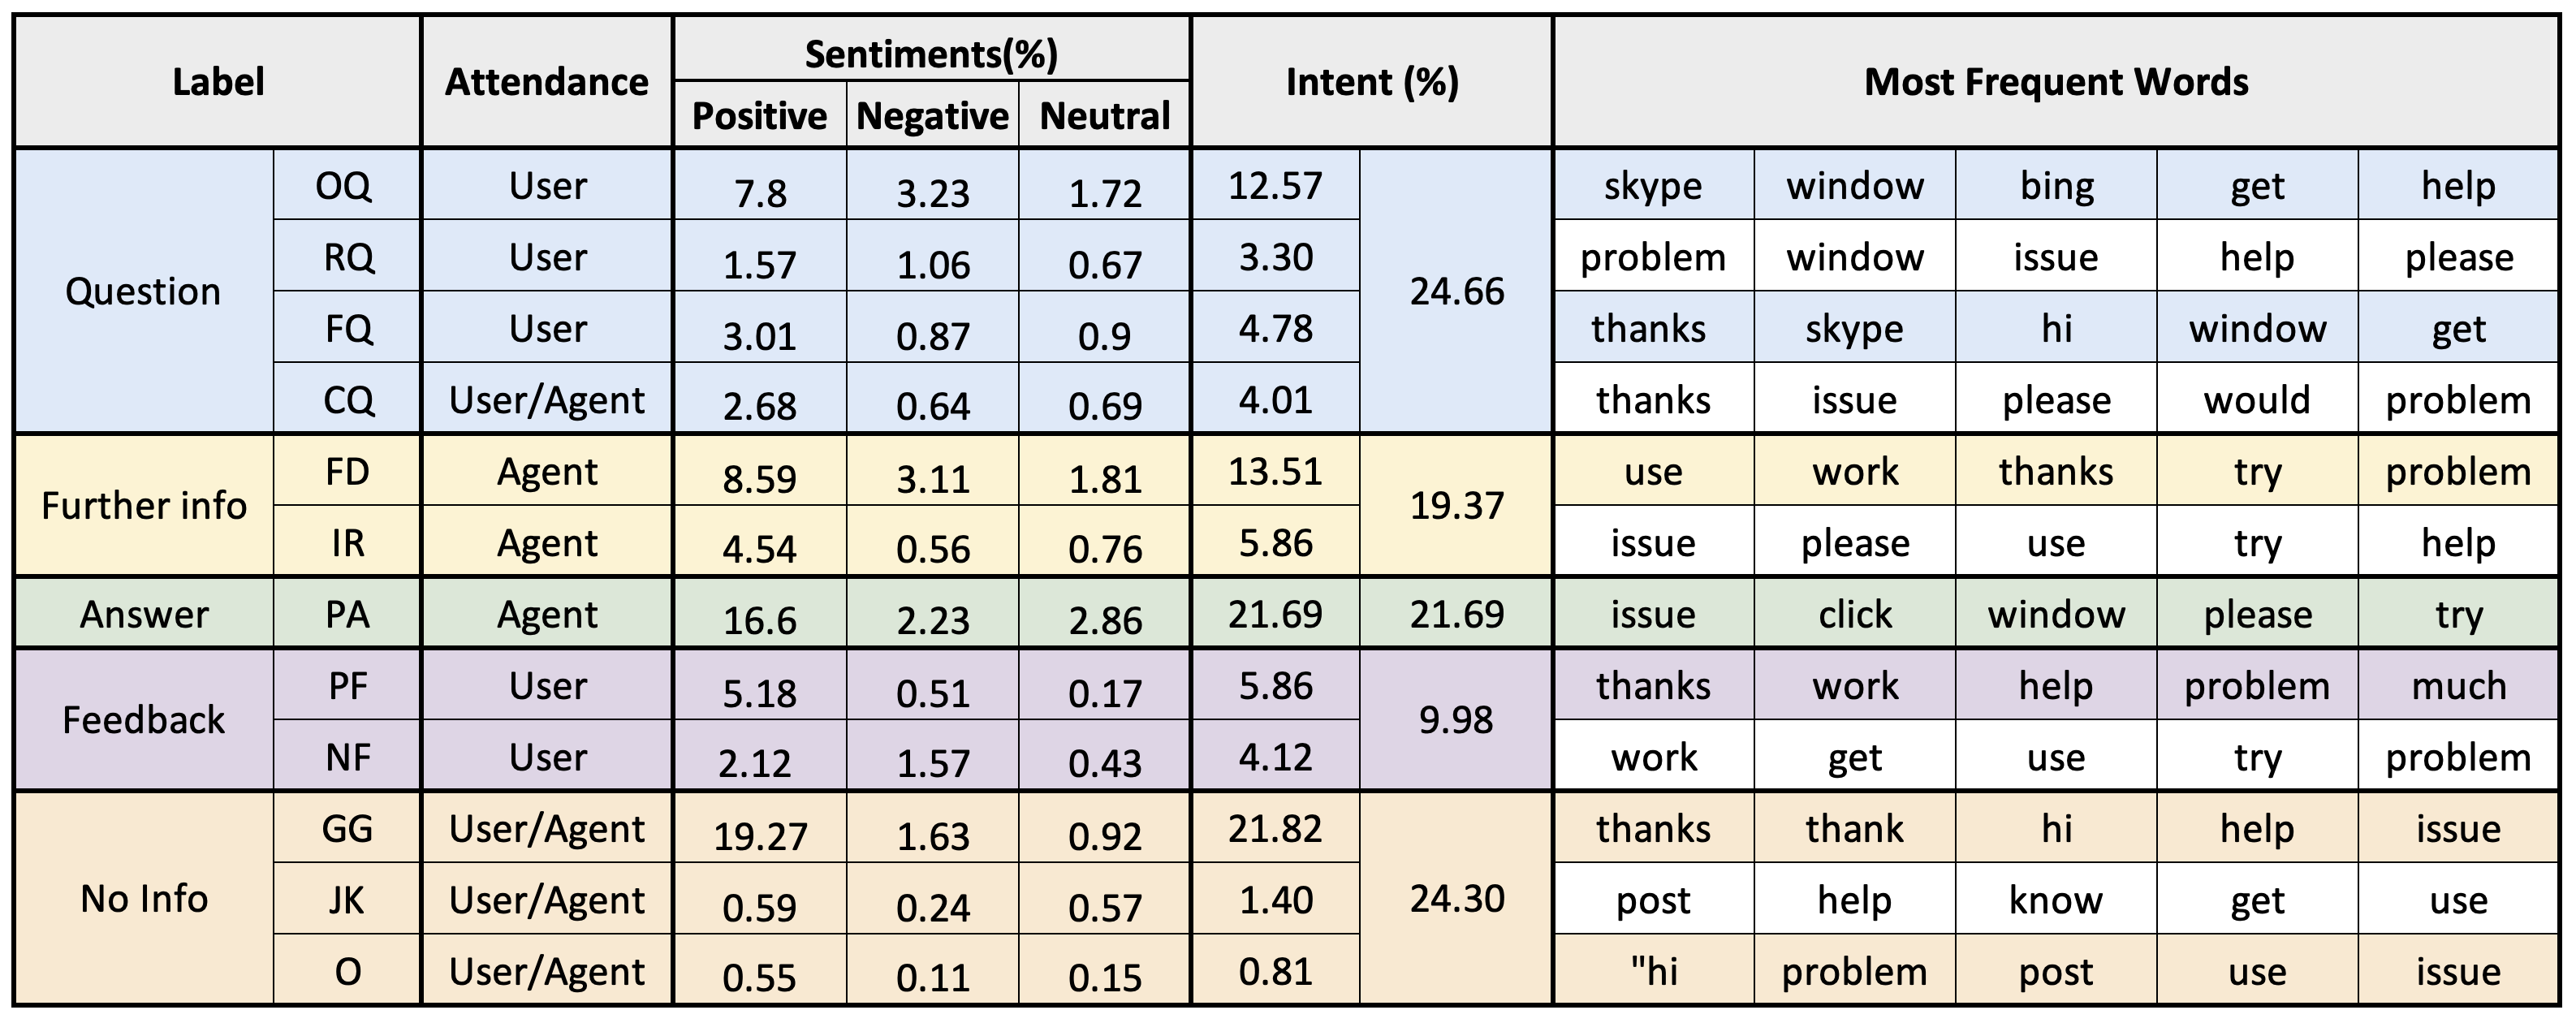Click the "Question" category cell
The width and height of the screenshot is (2576, 1023).
click(143, 291)
